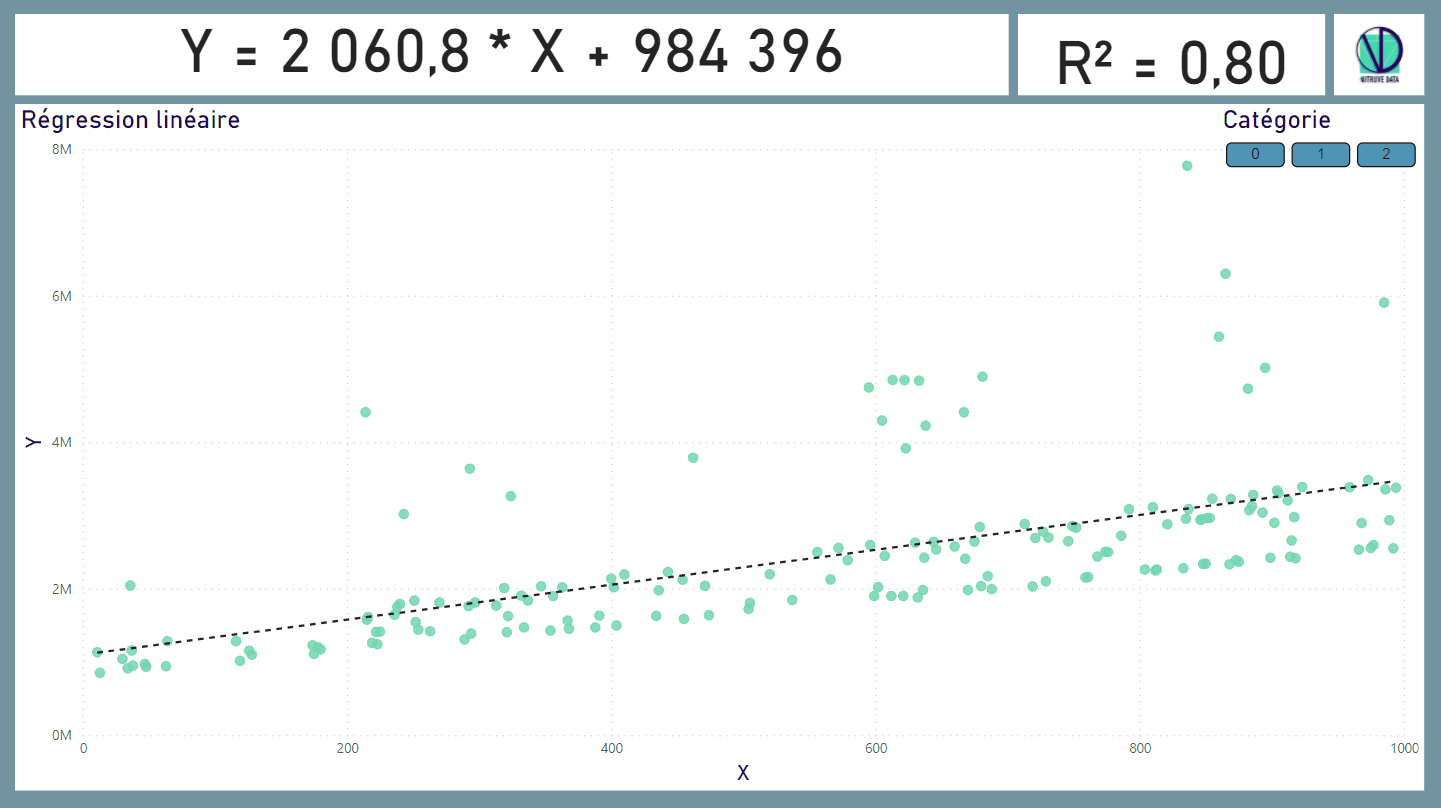
Task: Select the highest outlier point near 8M
Action: [1187, 166]
